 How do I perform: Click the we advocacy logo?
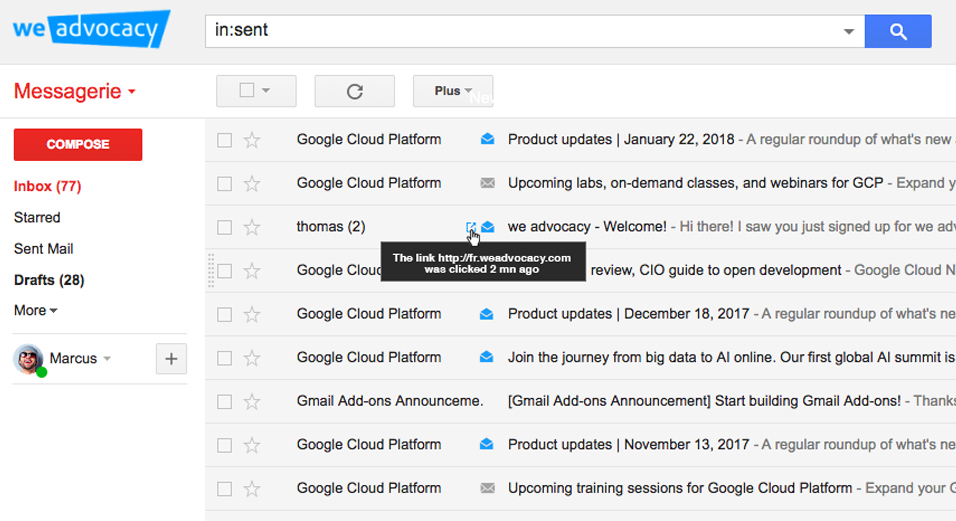(91, 29)
